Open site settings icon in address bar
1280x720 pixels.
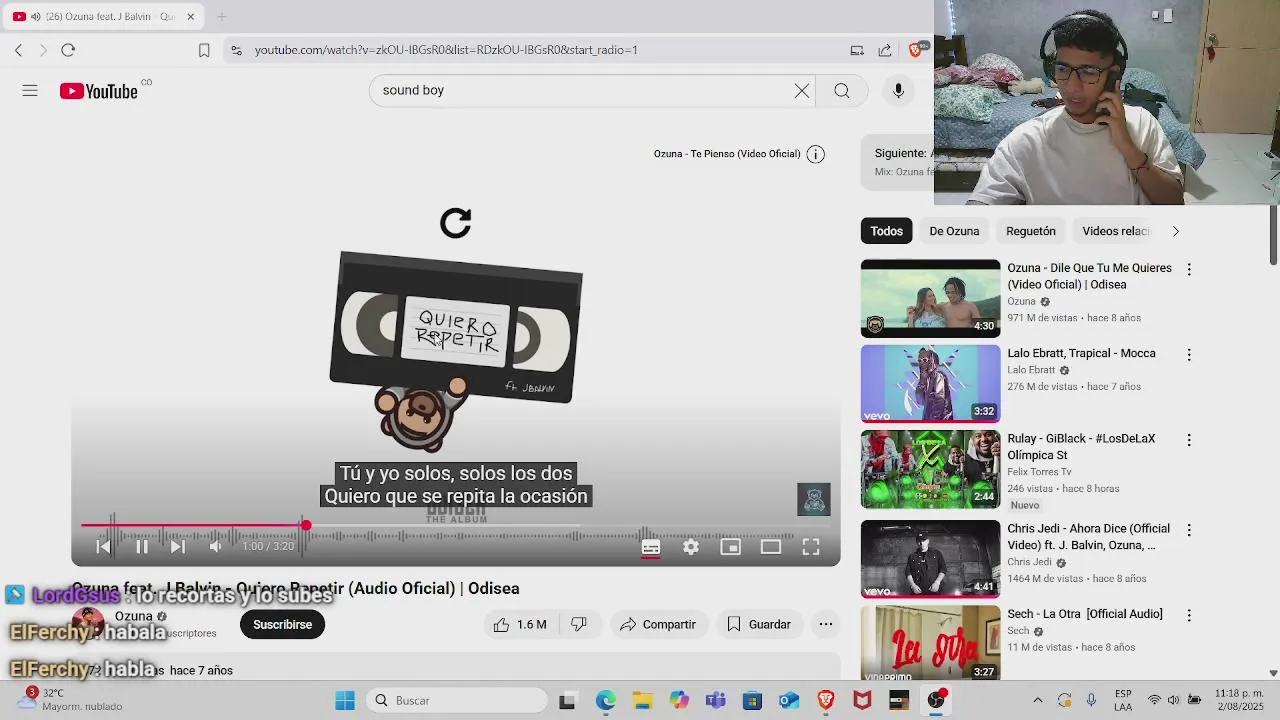point(235,50)
